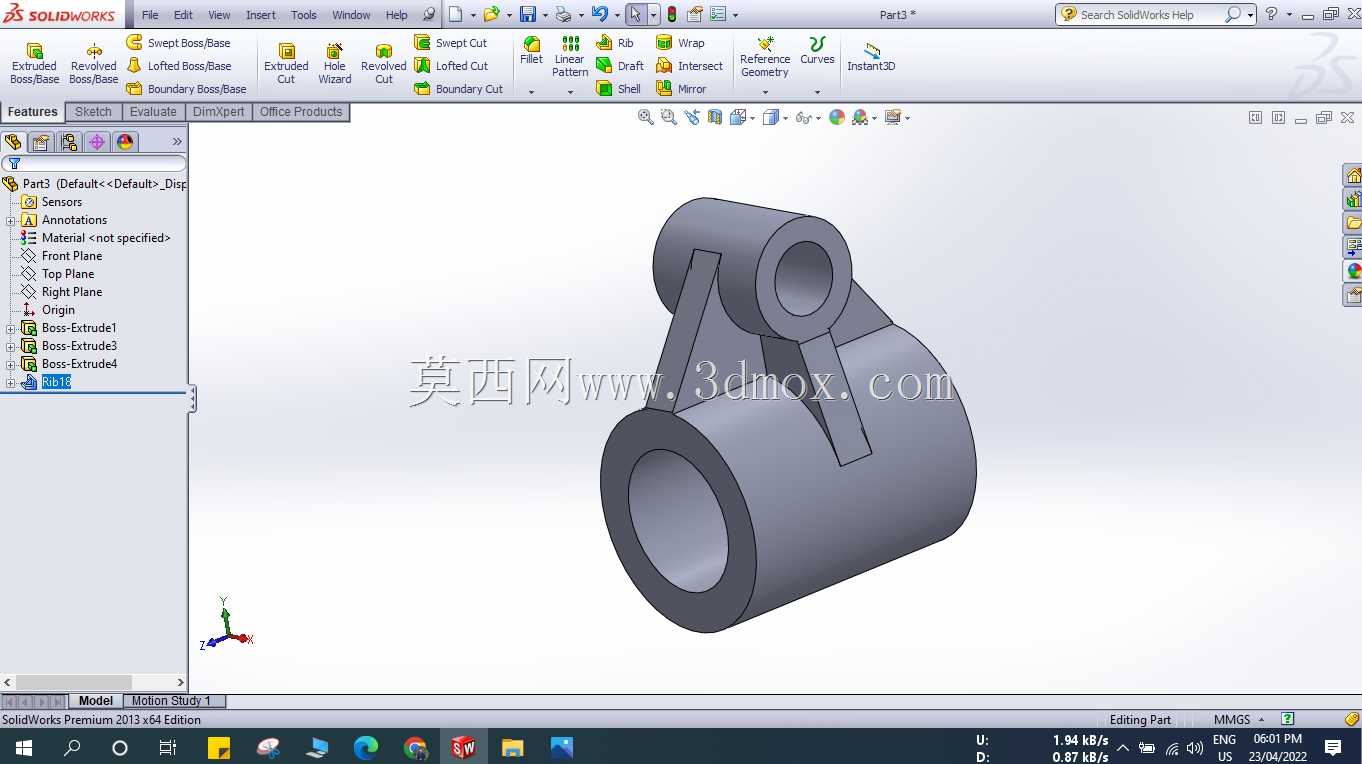Expand the Boss-Extrude3 feature node
Viewport: 1362px width, 764px height.
pyautogui.click(x=11, y=346)
